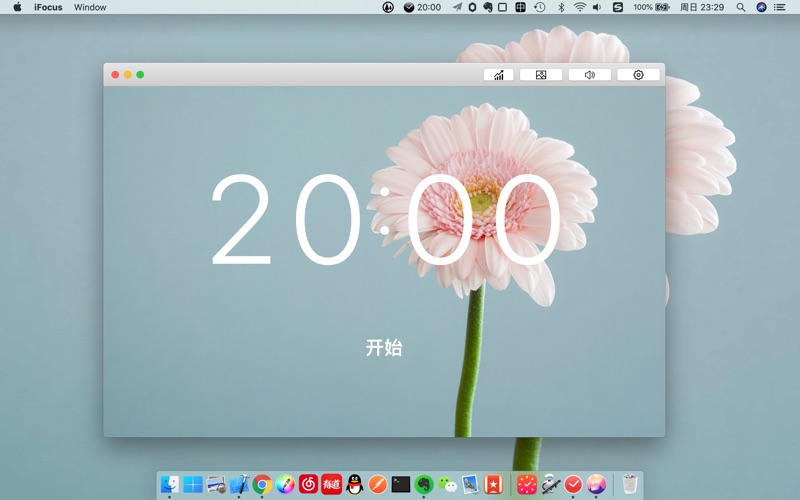
Task: Click the 20:00 timer display
Action: (384, 222)
